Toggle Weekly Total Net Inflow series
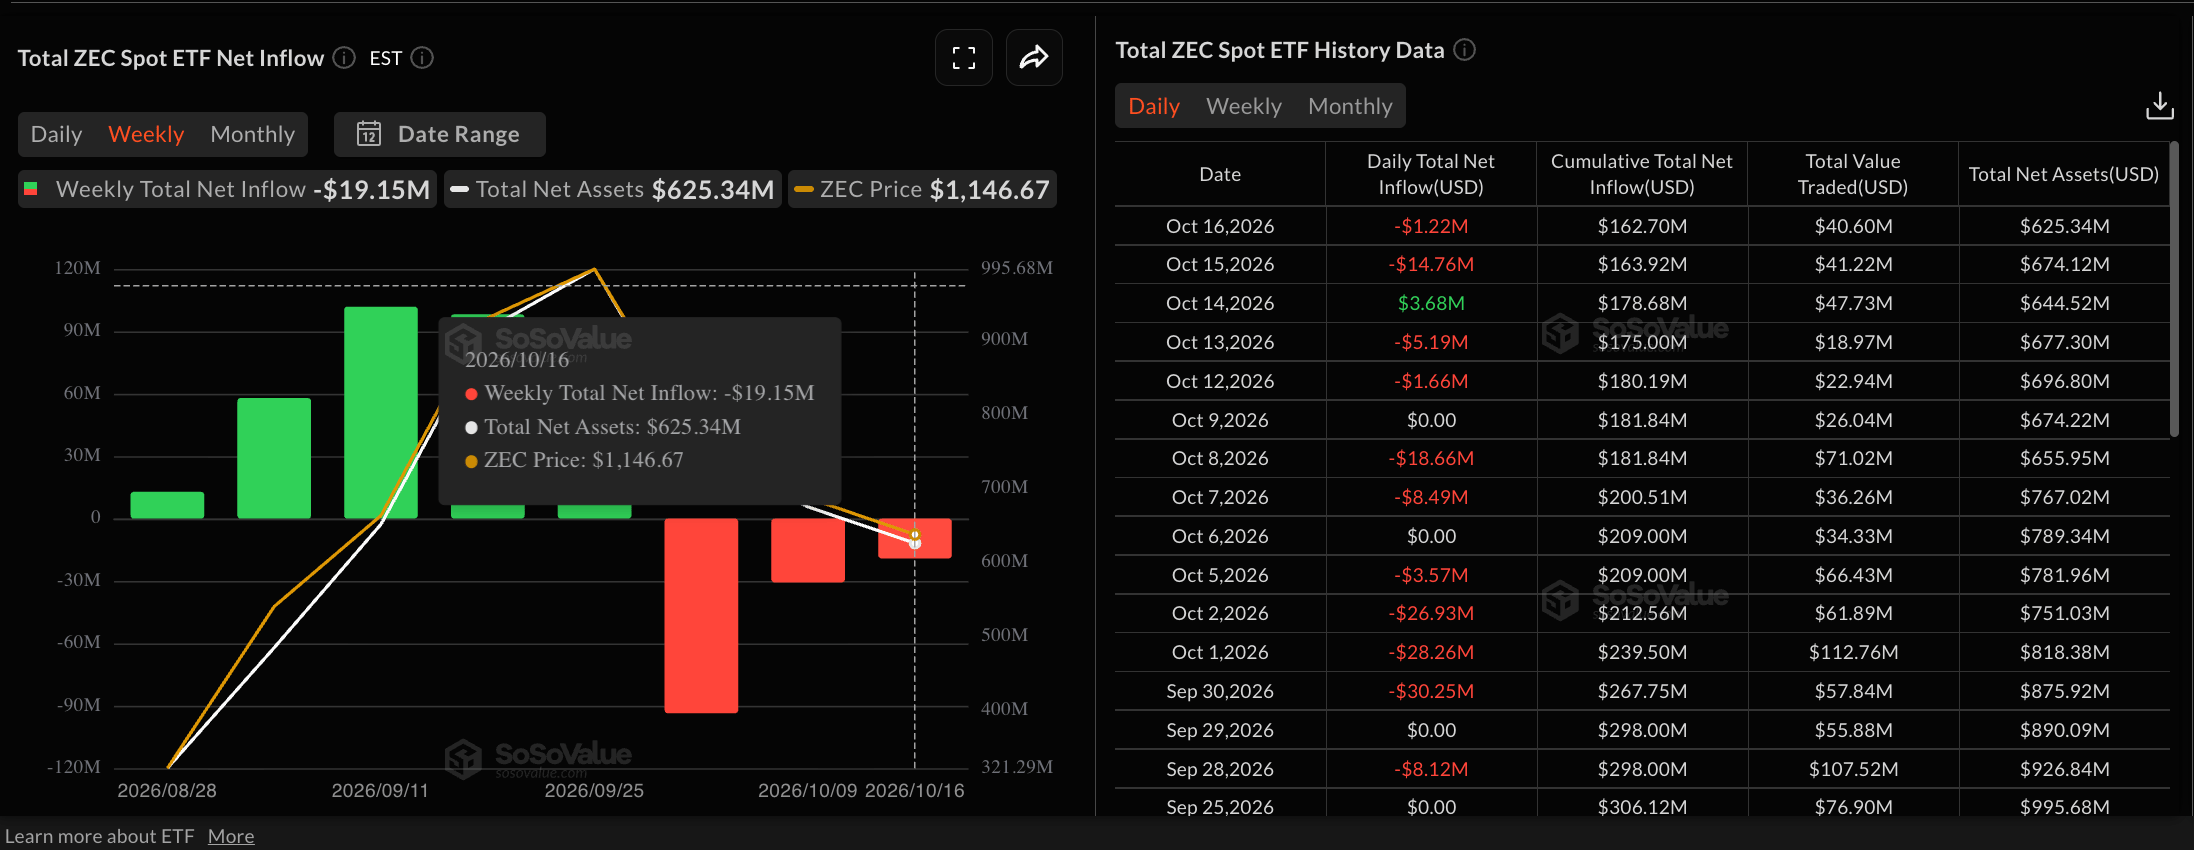This screenshot has height=850, width=2194. click(227, 189)
